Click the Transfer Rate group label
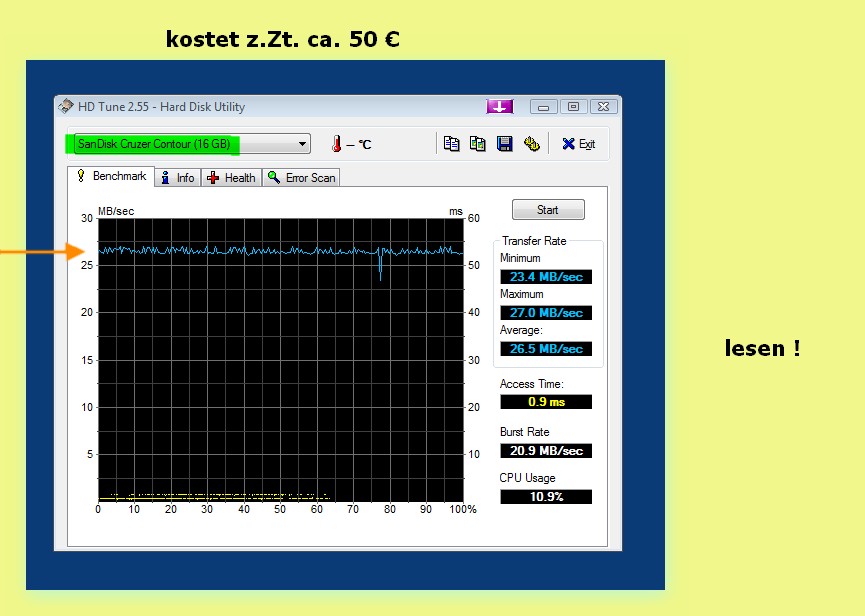Viewport: 865px width, 616px height. 534,241
